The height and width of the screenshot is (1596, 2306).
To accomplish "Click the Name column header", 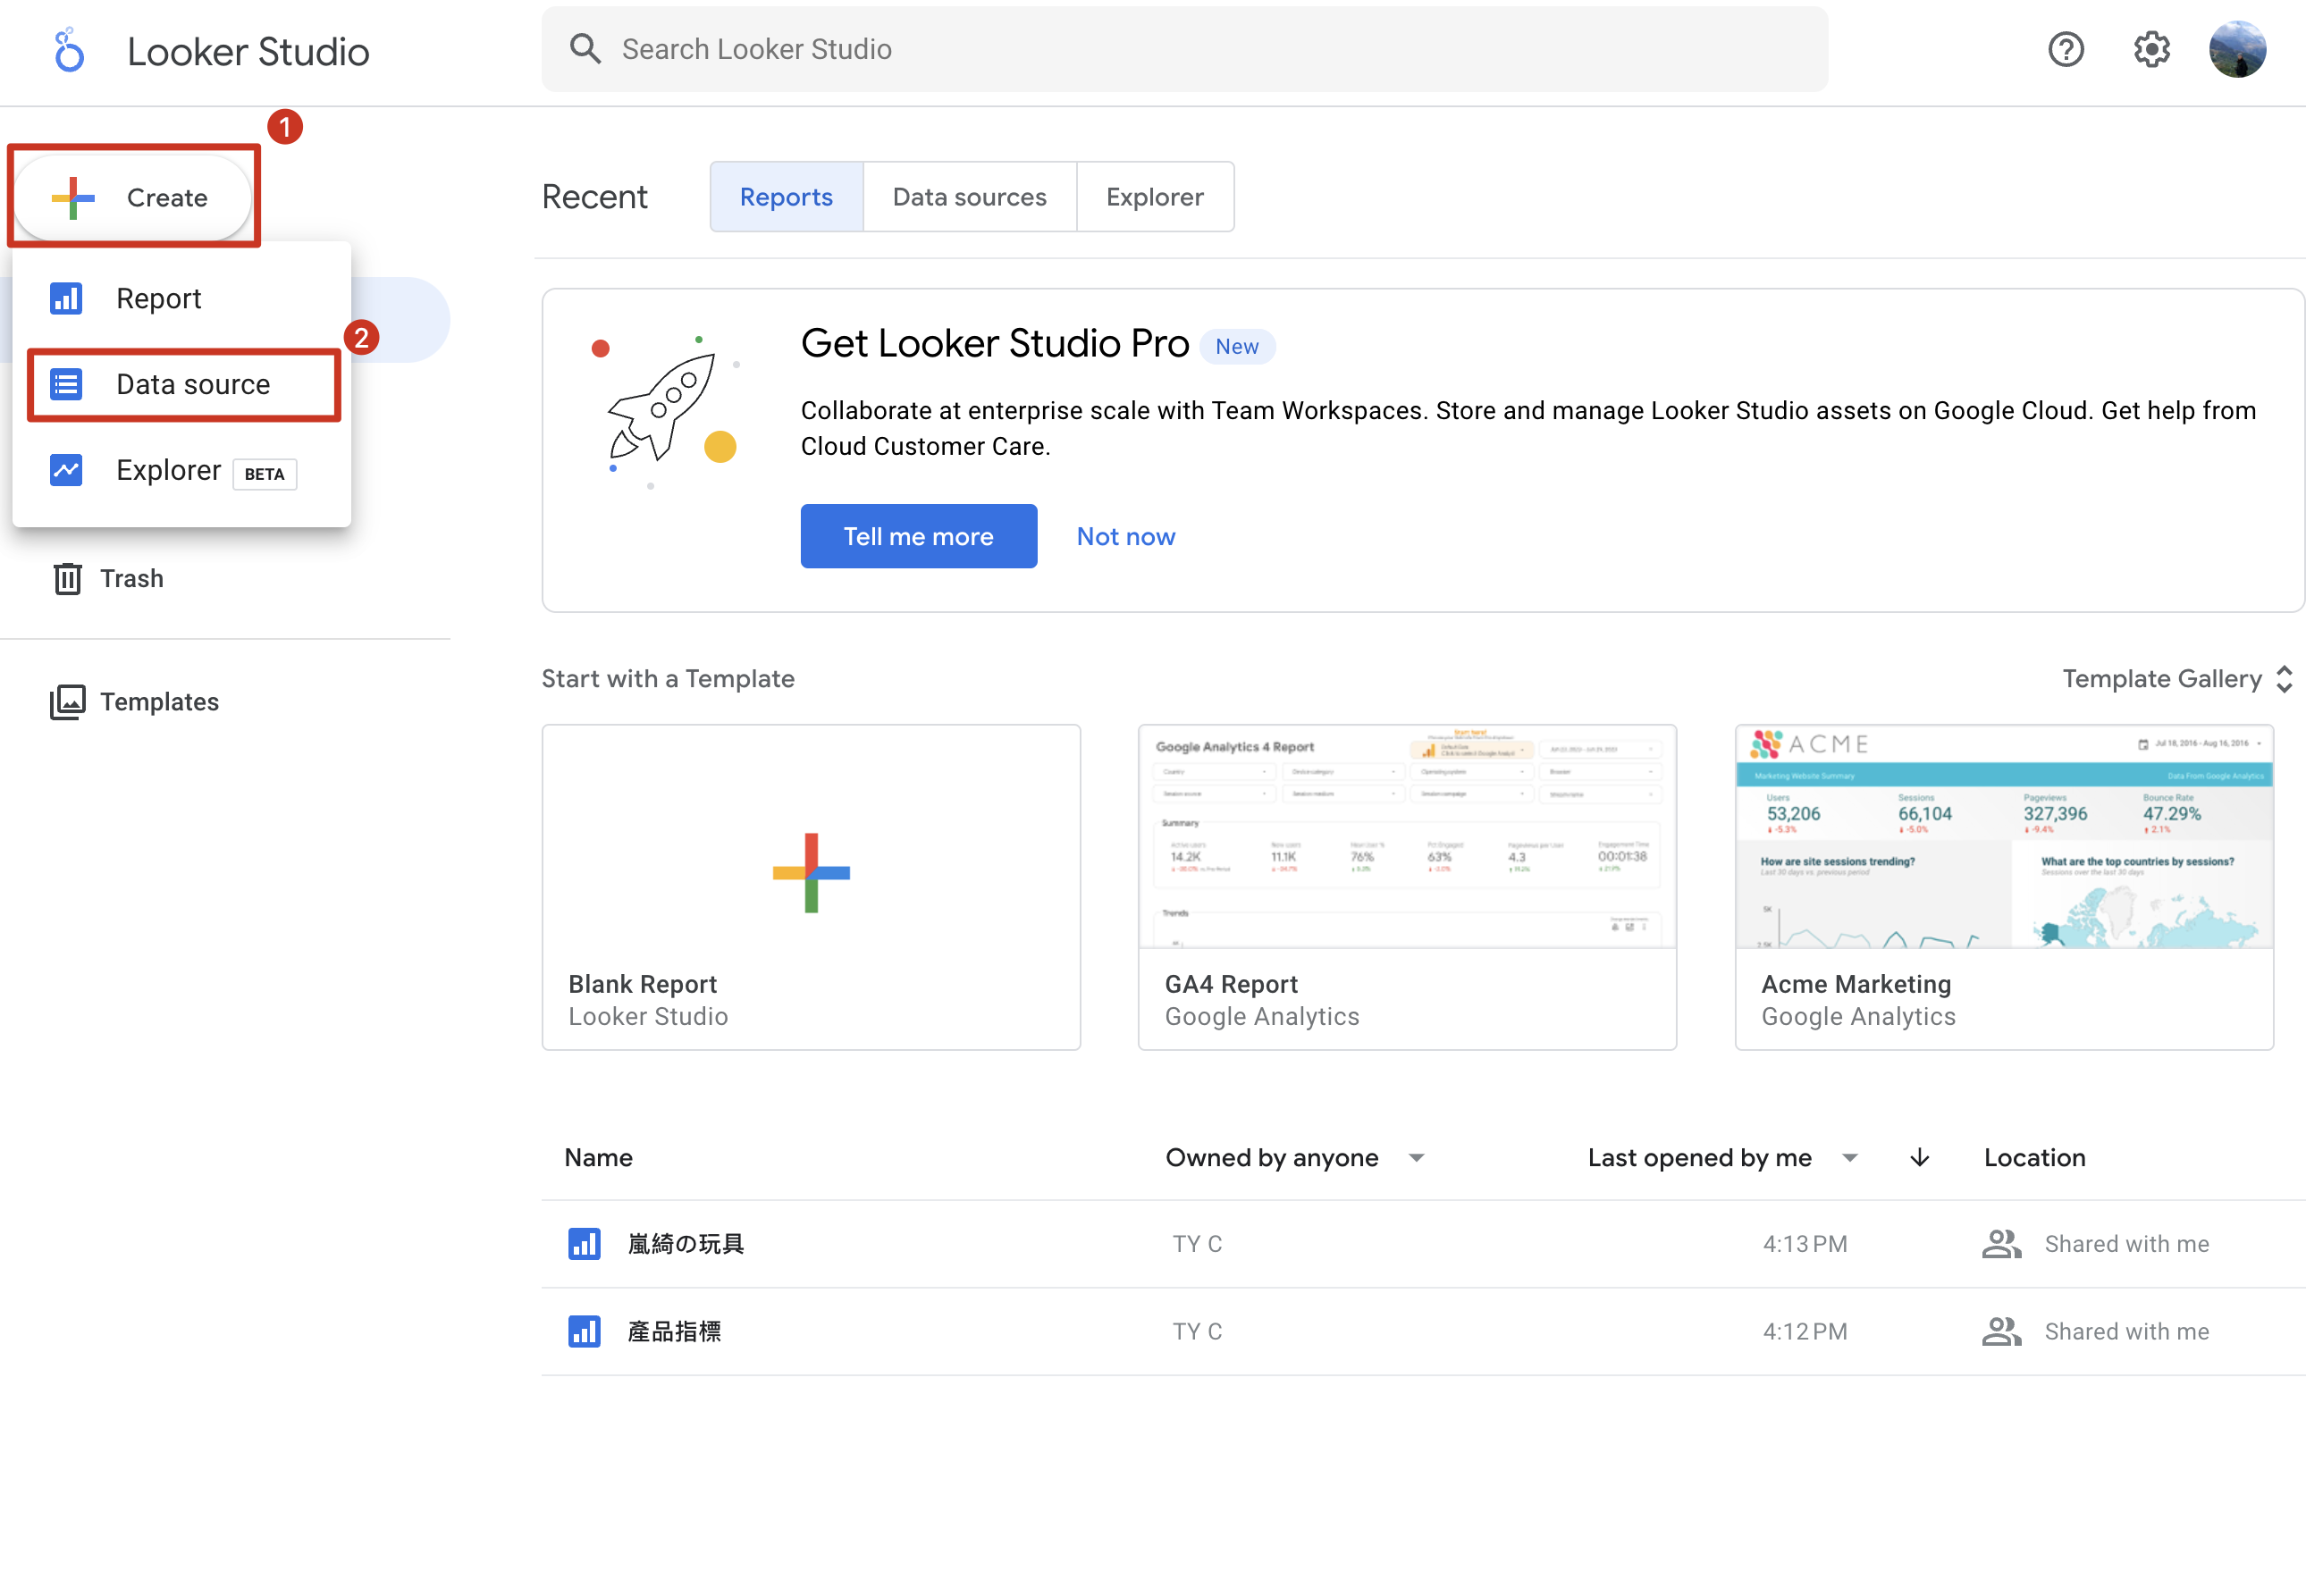I will coord(598,1158).
